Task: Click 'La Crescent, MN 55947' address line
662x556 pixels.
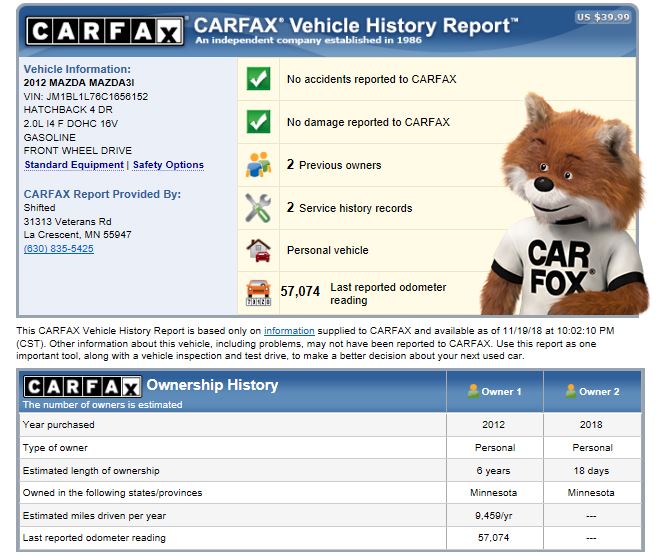Action: point(77,235)
